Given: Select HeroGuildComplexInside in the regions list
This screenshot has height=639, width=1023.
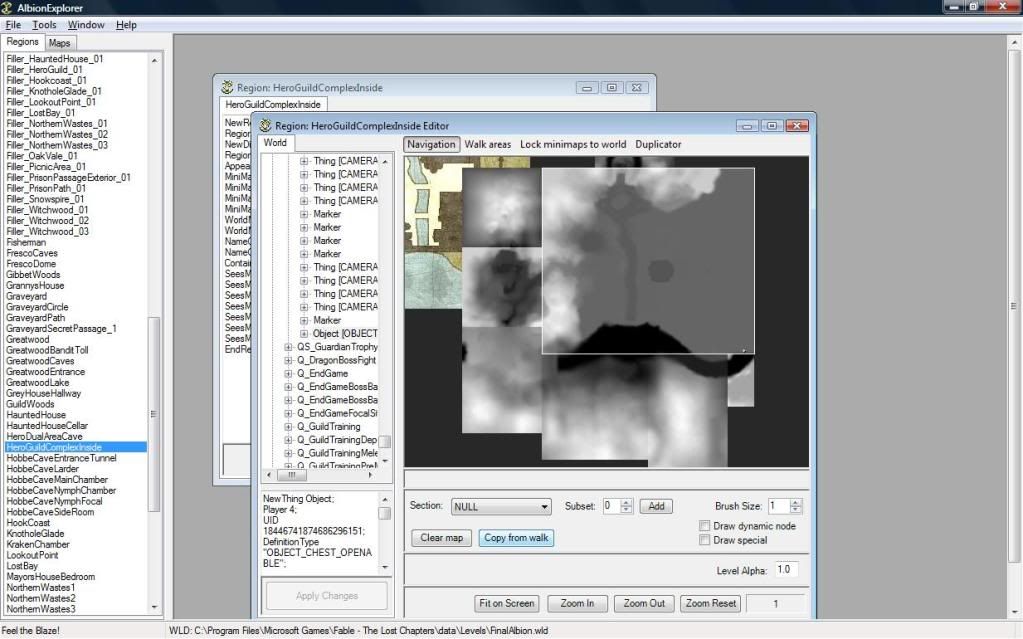Looking at the screenshot, I should pos(54,447).
